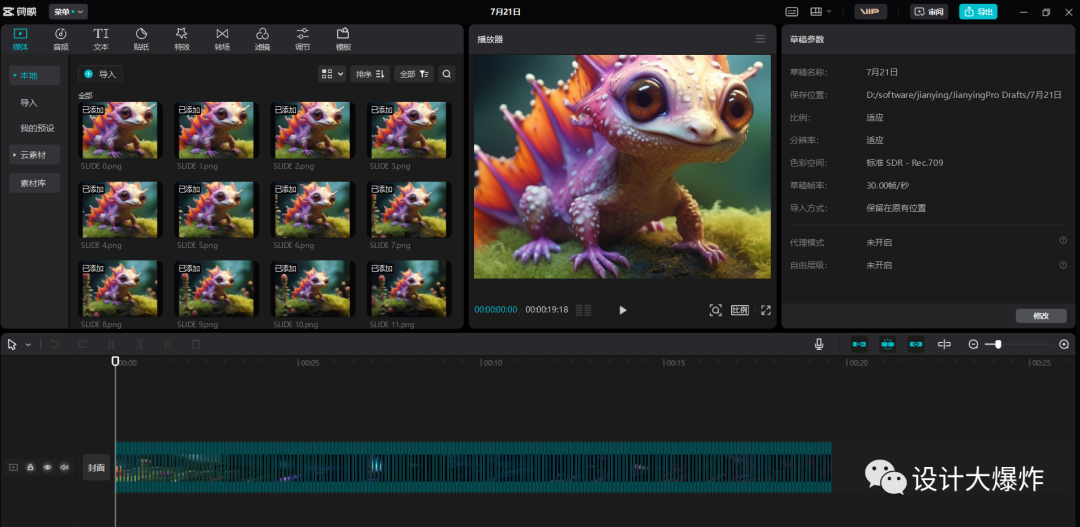1080x527 pixels.
Task: Click the zoom-in timeline plus icon
Action: (x=1064, y=344)
